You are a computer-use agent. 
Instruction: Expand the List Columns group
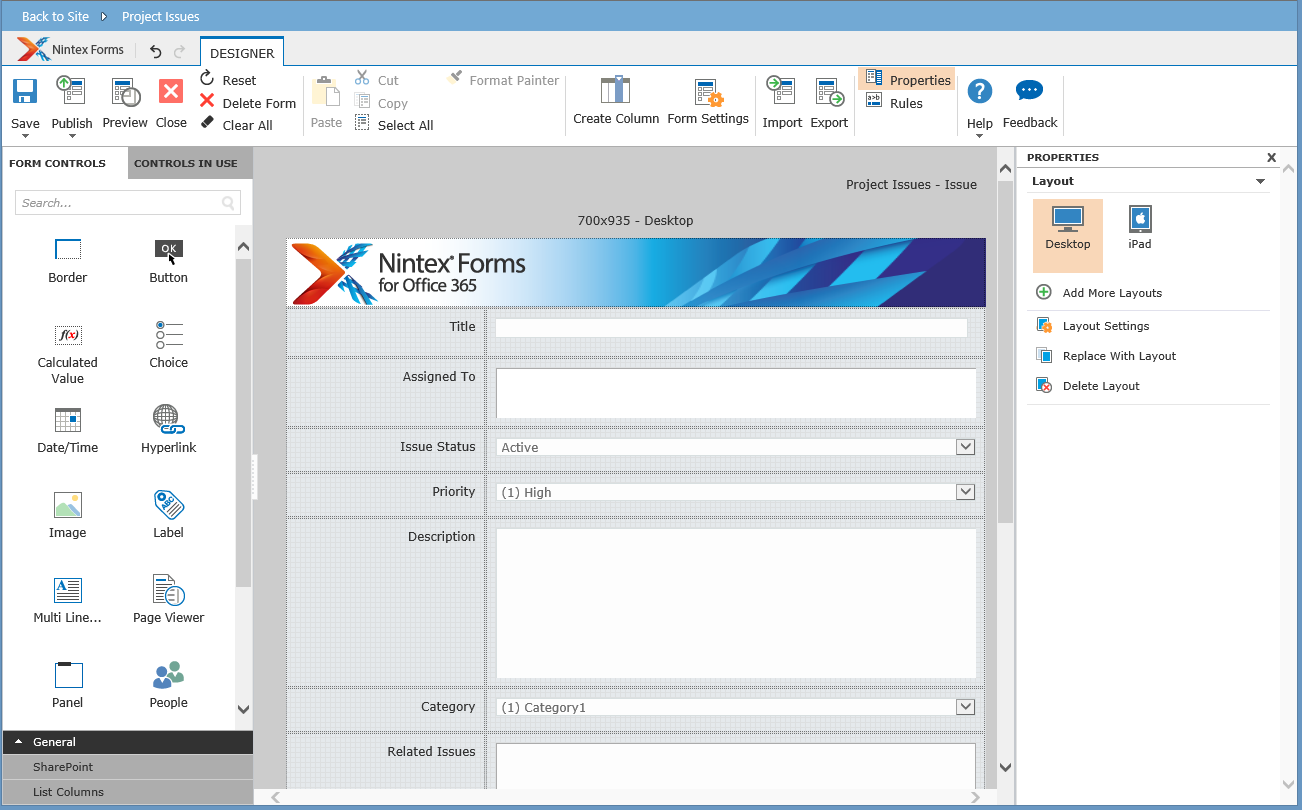(127, 792)
